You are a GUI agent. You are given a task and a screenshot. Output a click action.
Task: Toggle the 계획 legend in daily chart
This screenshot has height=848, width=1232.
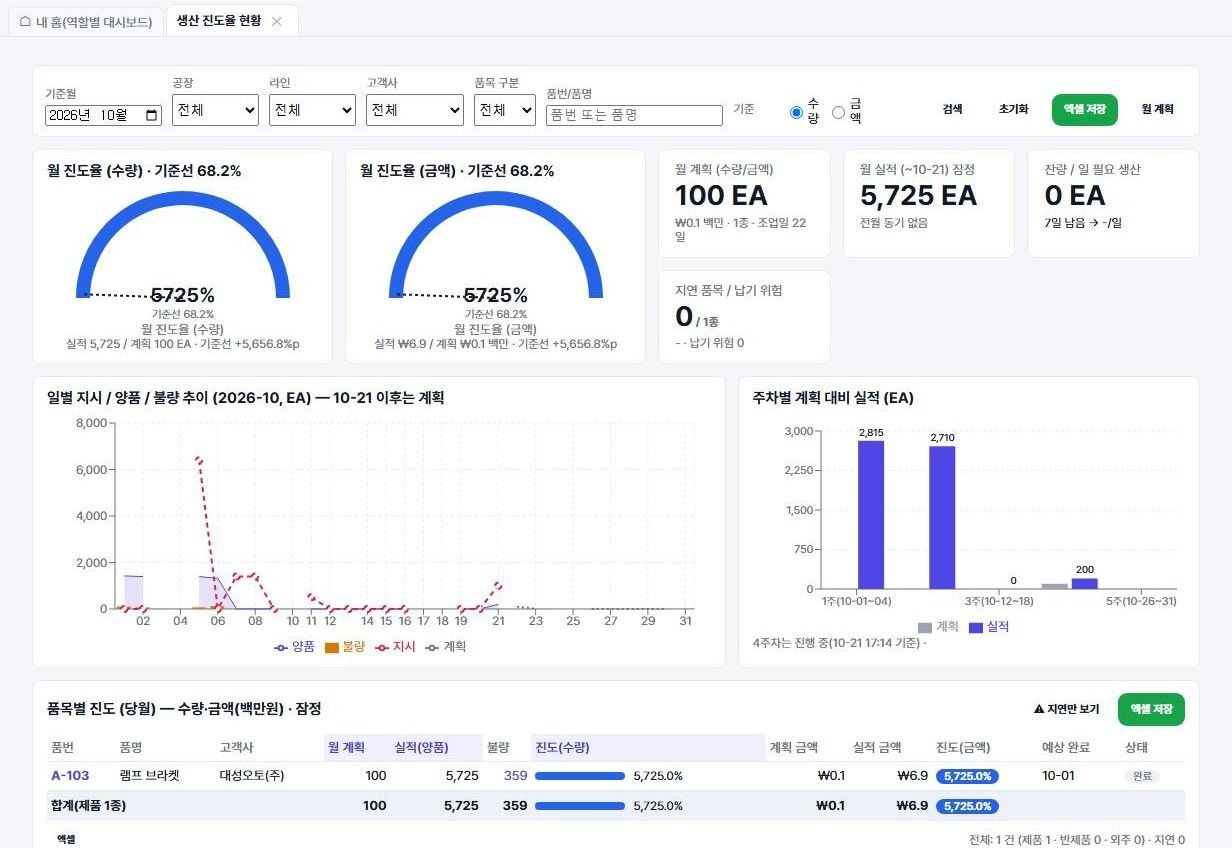[x=446, y=647]
